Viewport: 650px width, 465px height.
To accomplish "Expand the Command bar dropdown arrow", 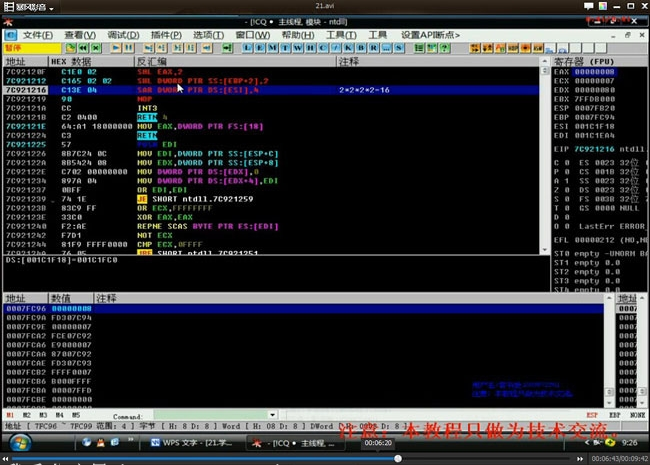I will (x=272, y=415).
